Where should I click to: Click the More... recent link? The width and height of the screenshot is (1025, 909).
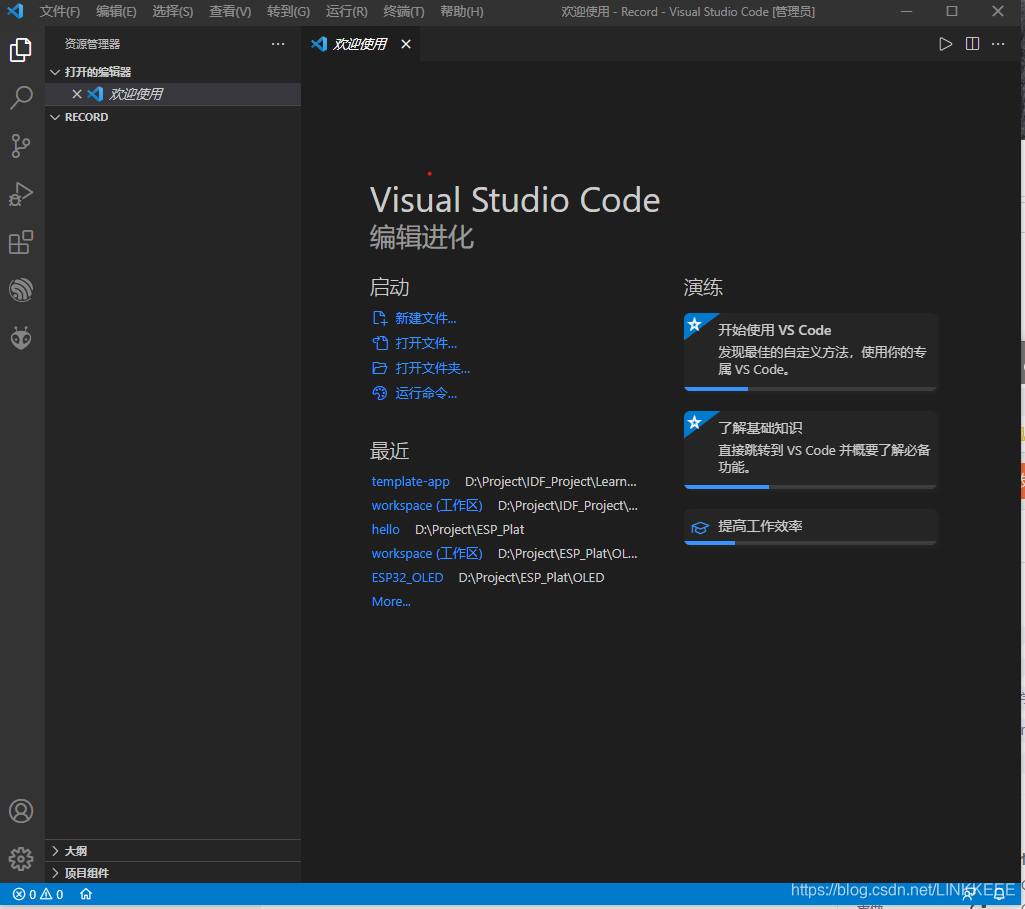click(x=391, y=602)
